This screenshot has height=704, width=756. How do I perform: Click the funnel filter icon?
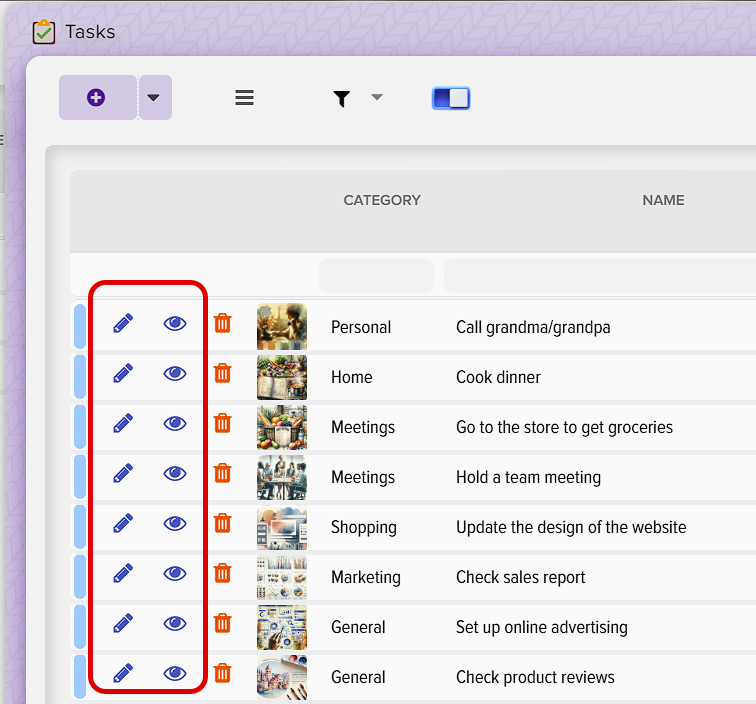point(341,98)
